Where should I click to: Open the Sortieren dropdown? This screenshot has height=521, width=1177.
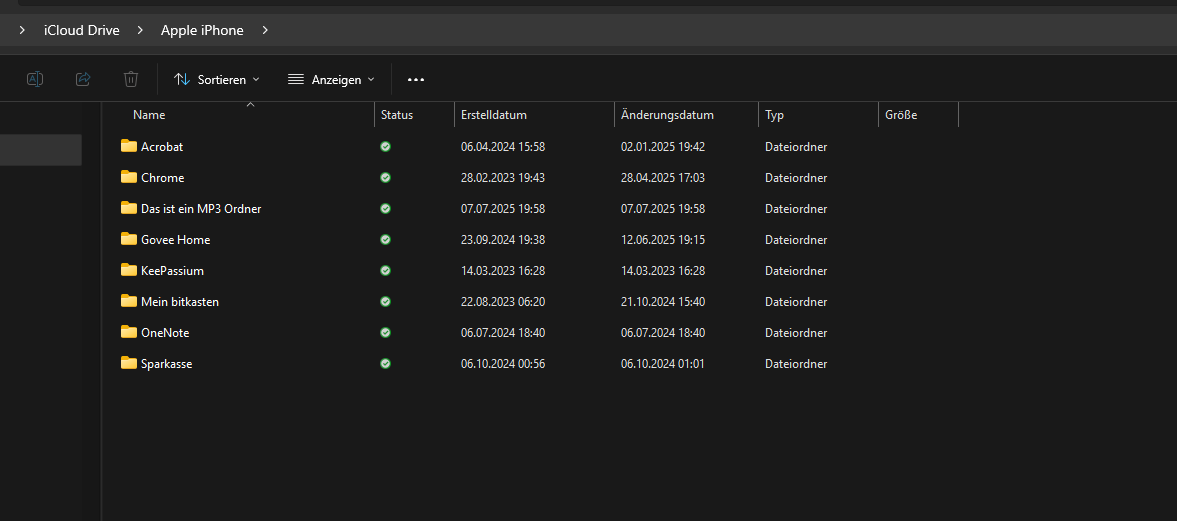(217, 79)
